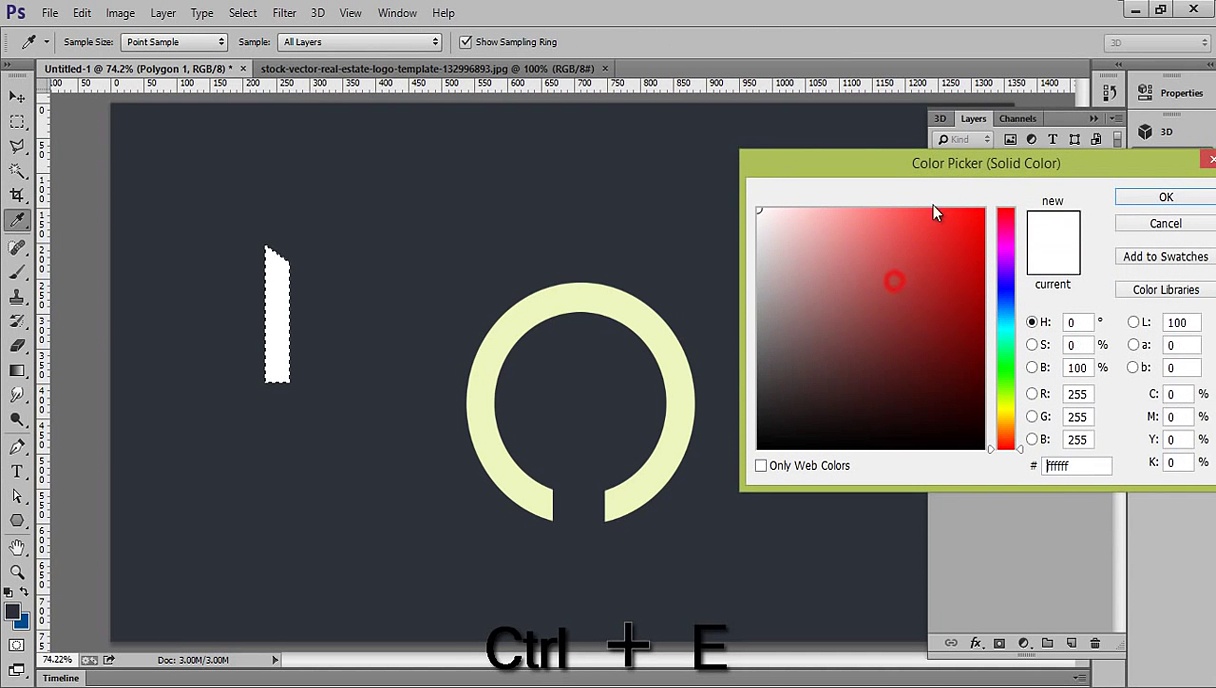Click the foreground color swatch in toolbox

click(x=13, y=611)
